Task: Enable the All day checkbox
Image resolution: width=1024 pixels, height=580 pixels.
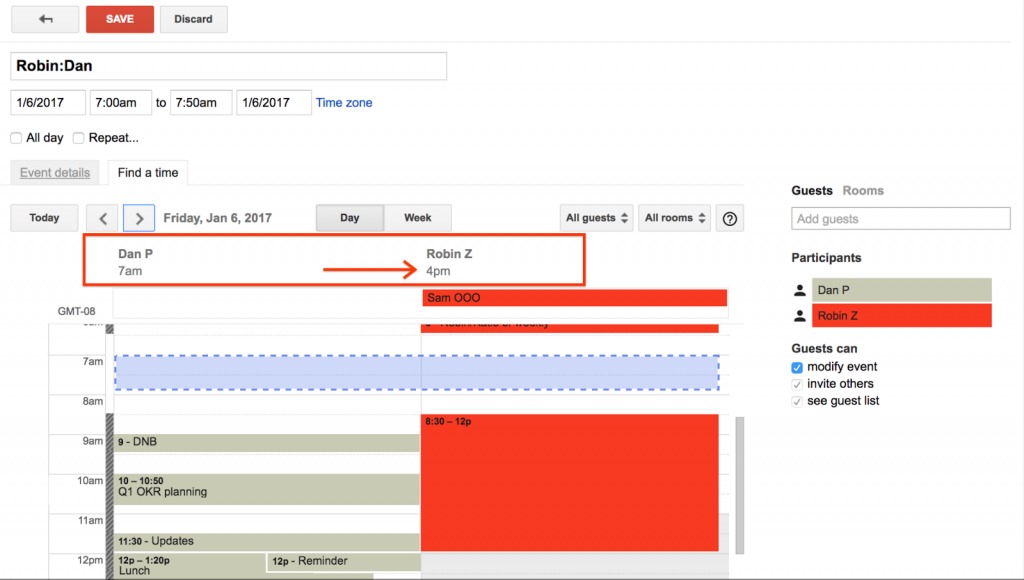Action: click(16, 138)
